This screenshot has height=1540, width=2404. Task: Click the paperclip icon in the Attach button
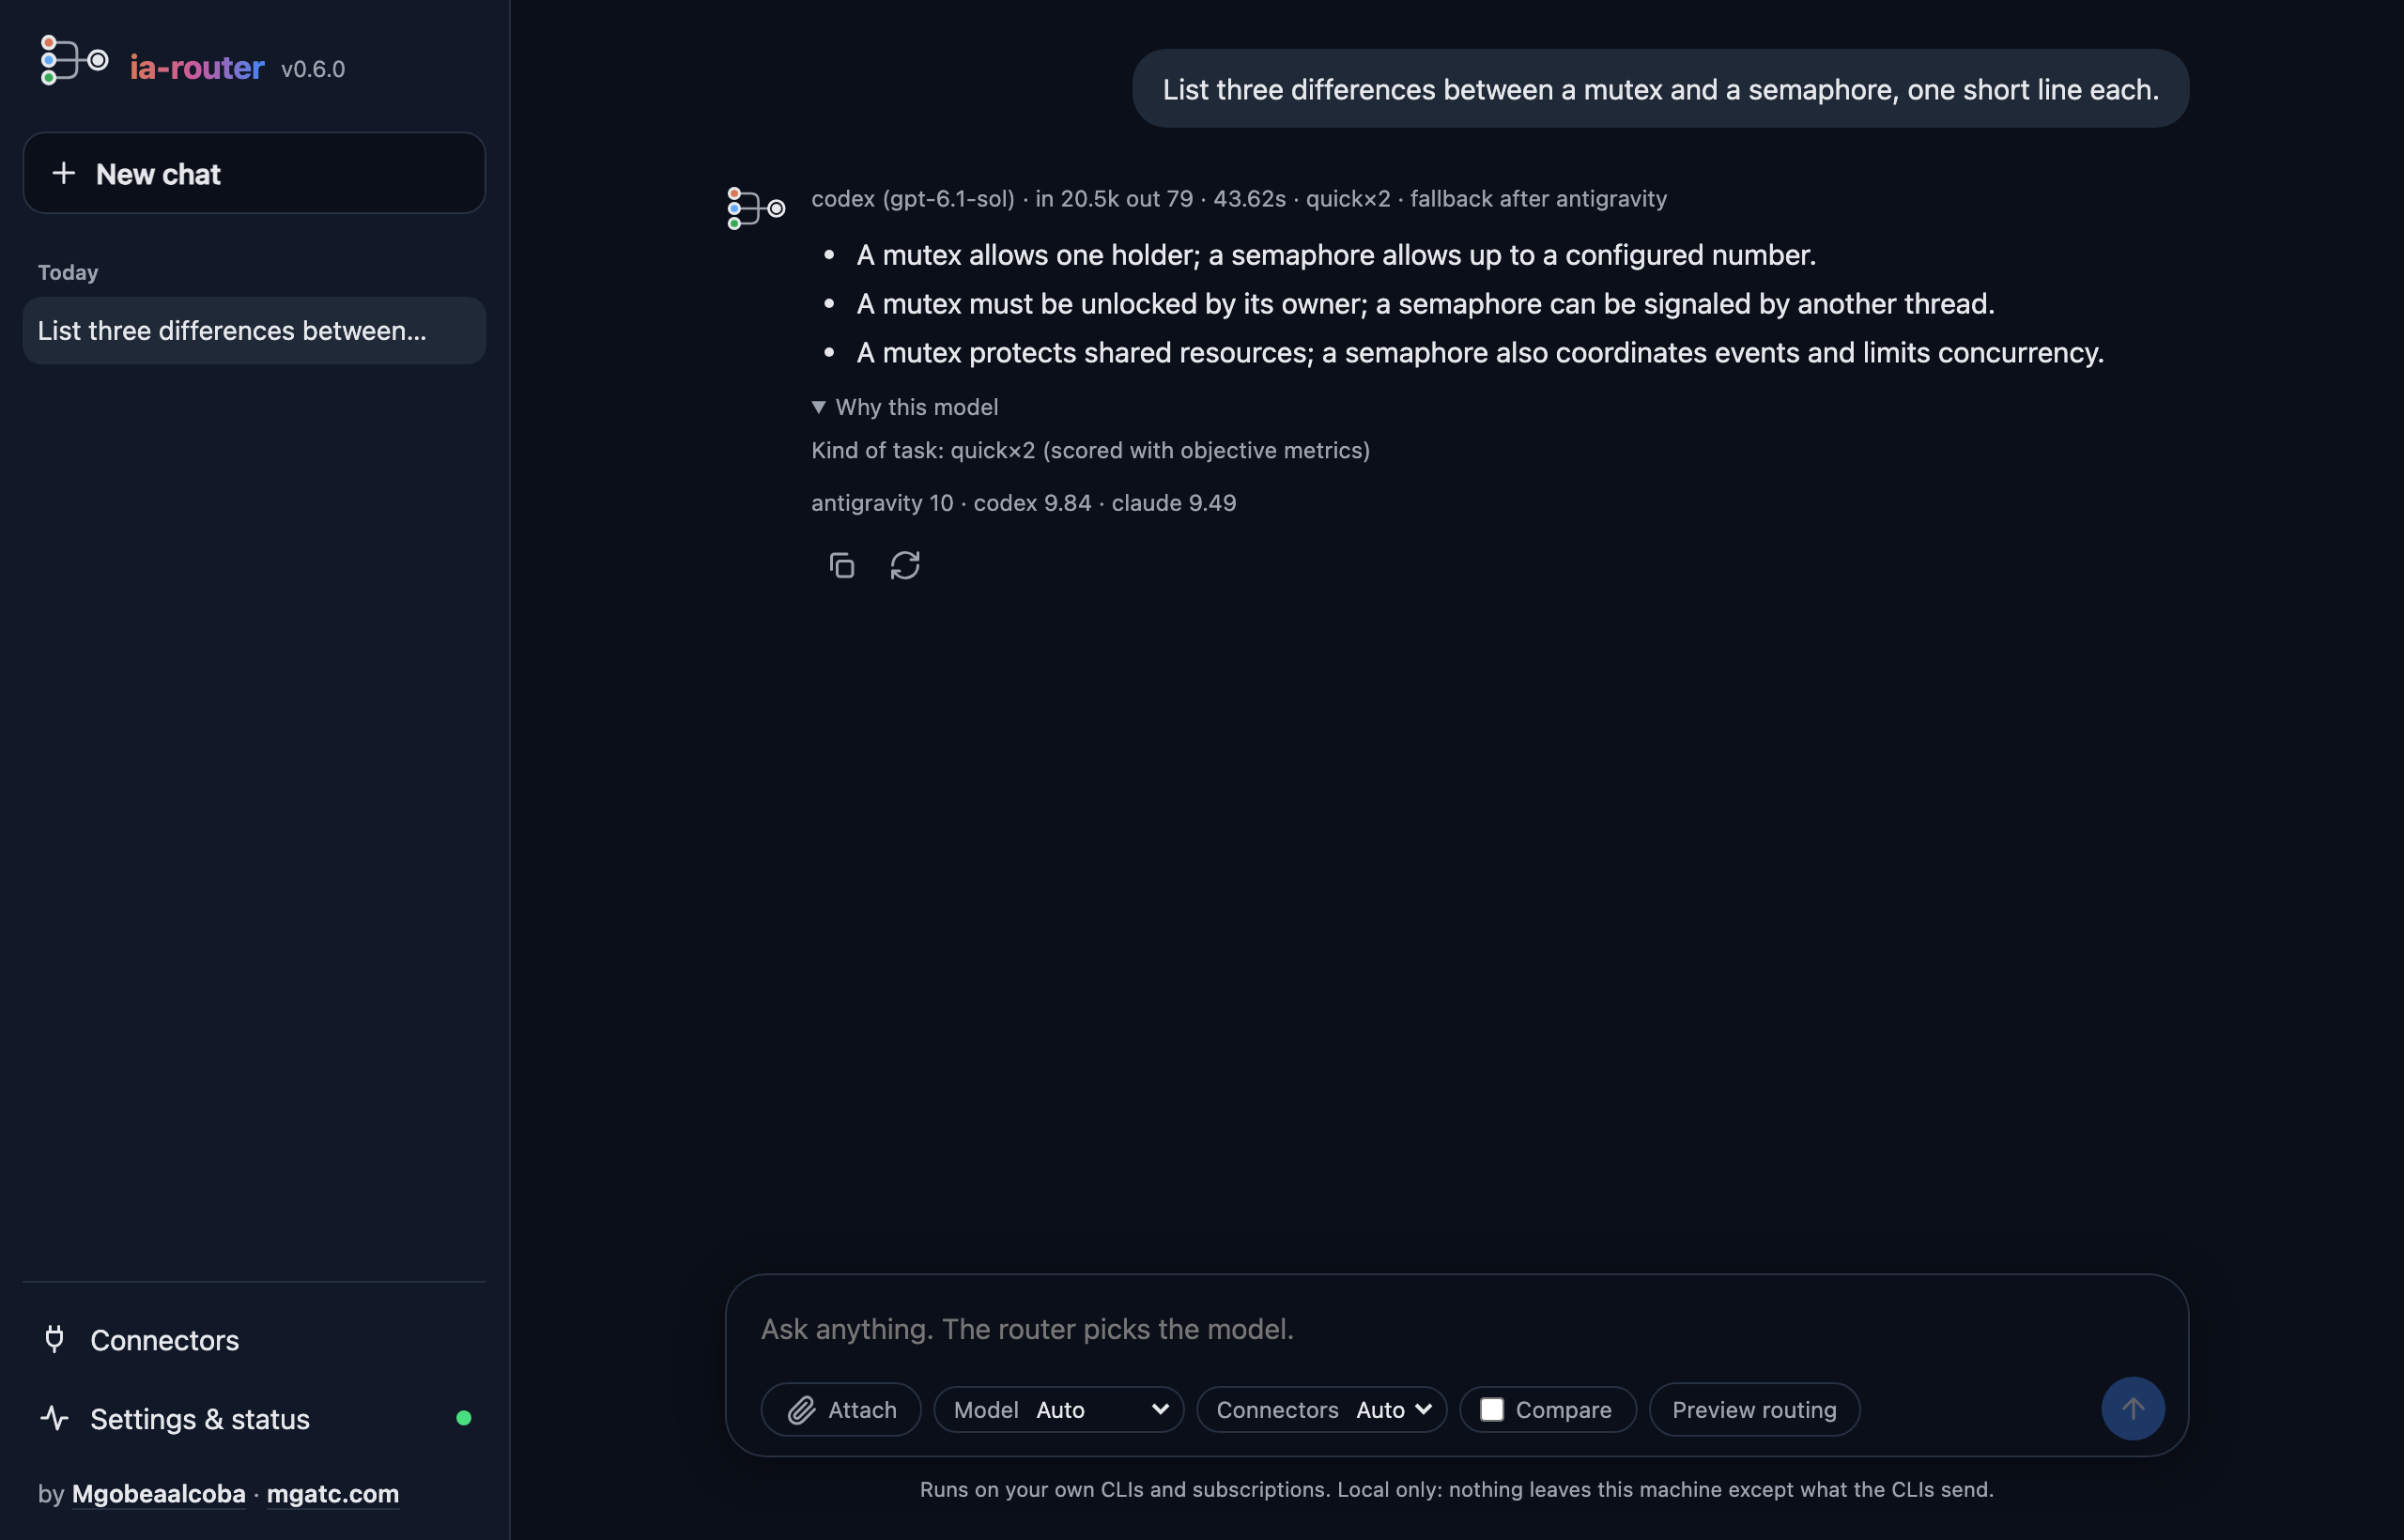802,1410
